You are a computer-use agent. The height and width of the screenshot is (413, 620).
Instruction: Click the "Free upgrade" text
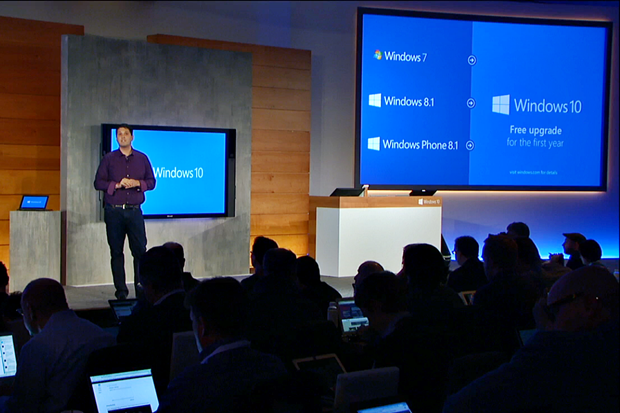535,130
